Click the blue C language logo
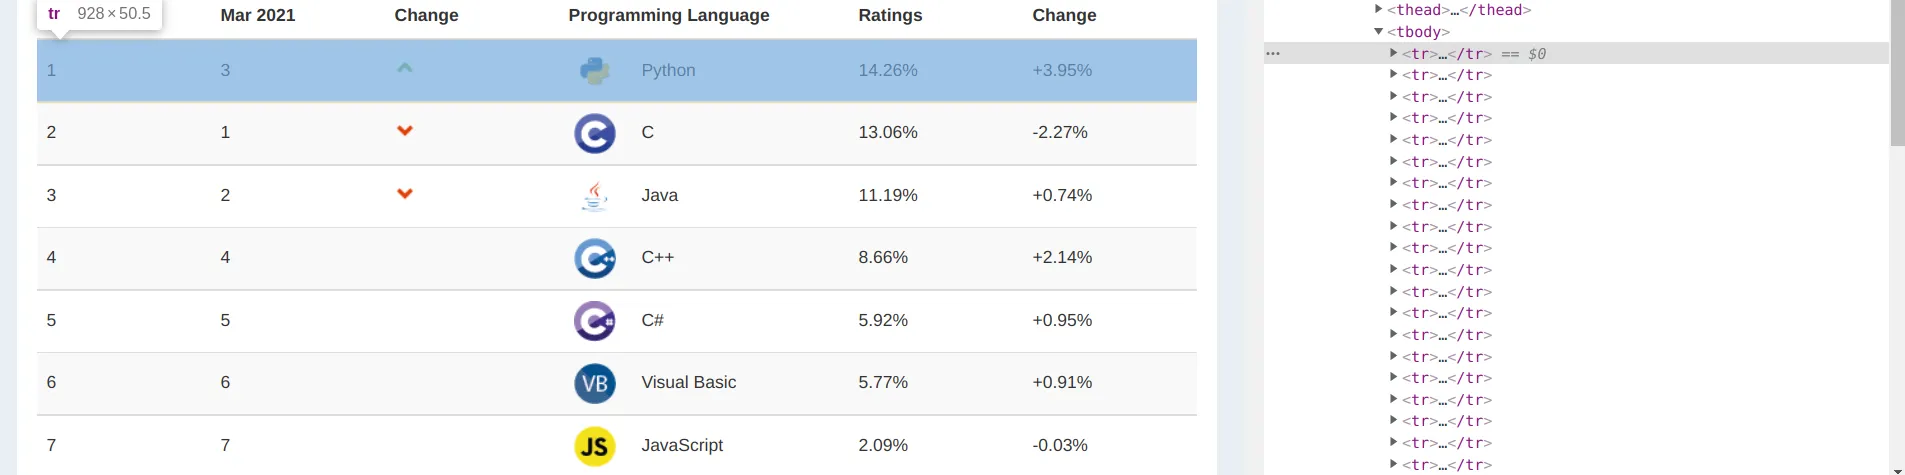 point(595,133)
